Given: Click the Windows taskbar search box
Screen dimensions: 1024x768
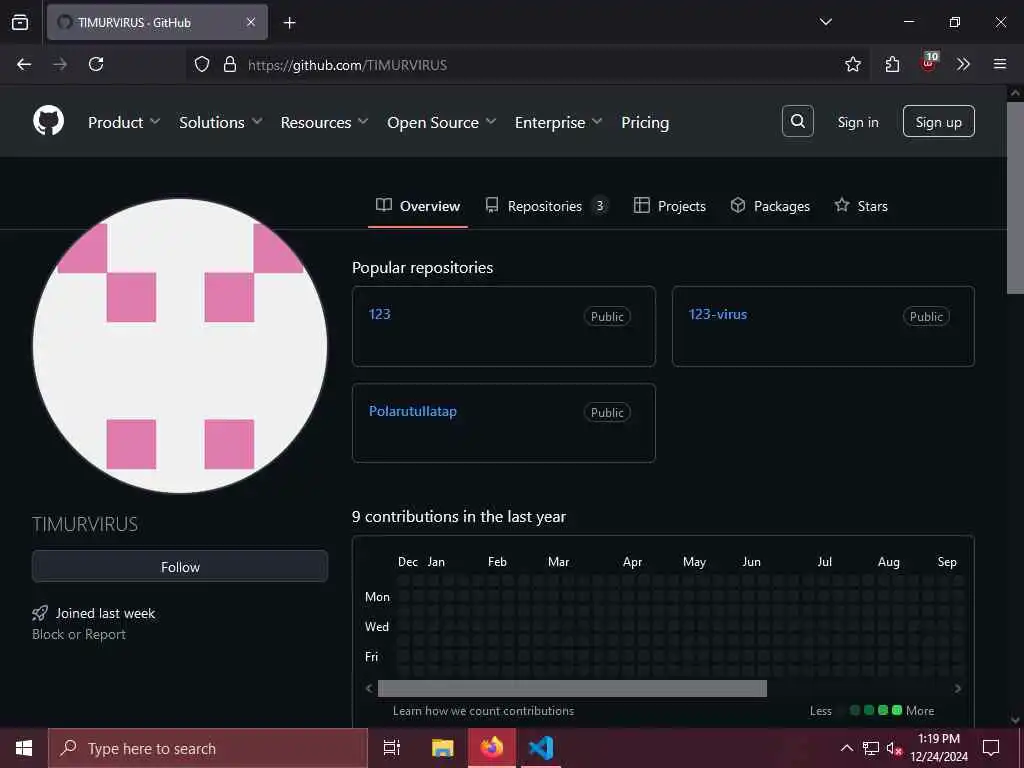Looking at the screenshot, I should [208, 748].
